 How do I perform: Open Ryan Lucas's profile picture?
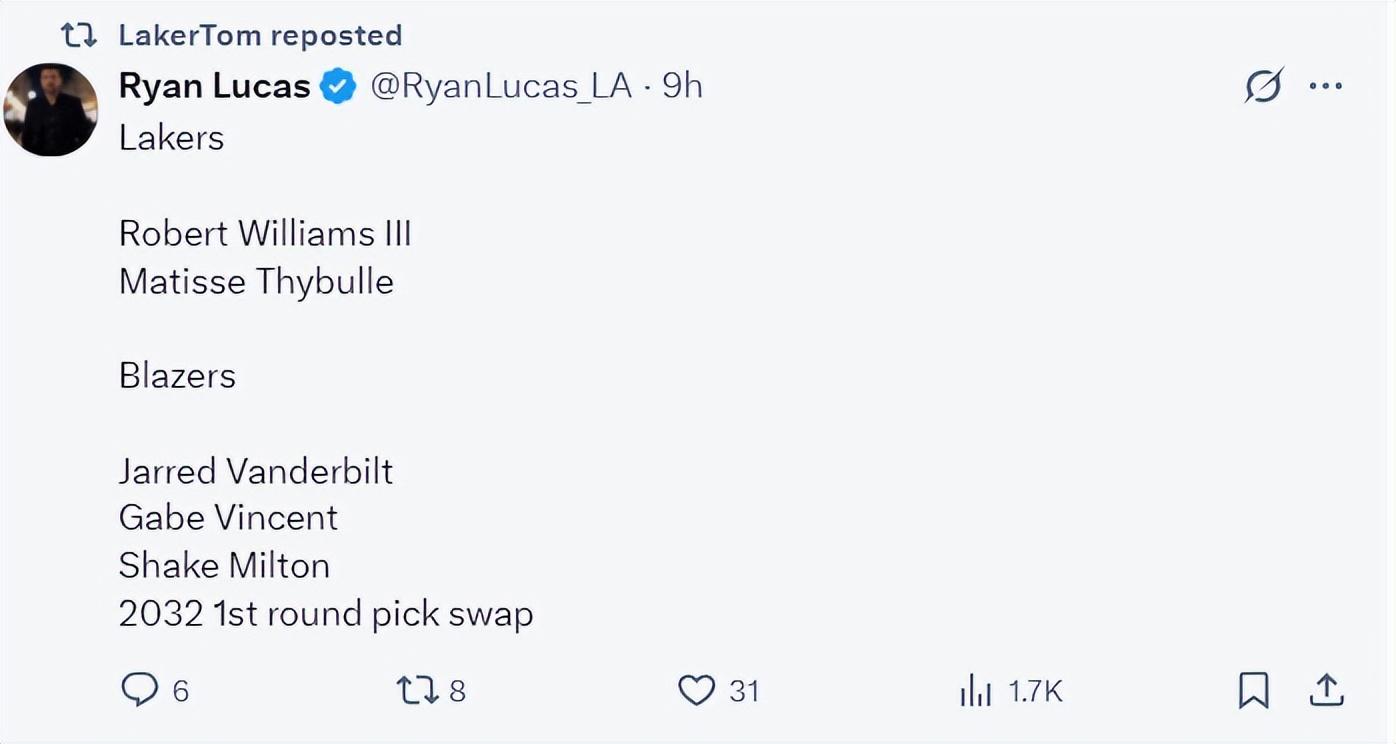coord(51,110)
